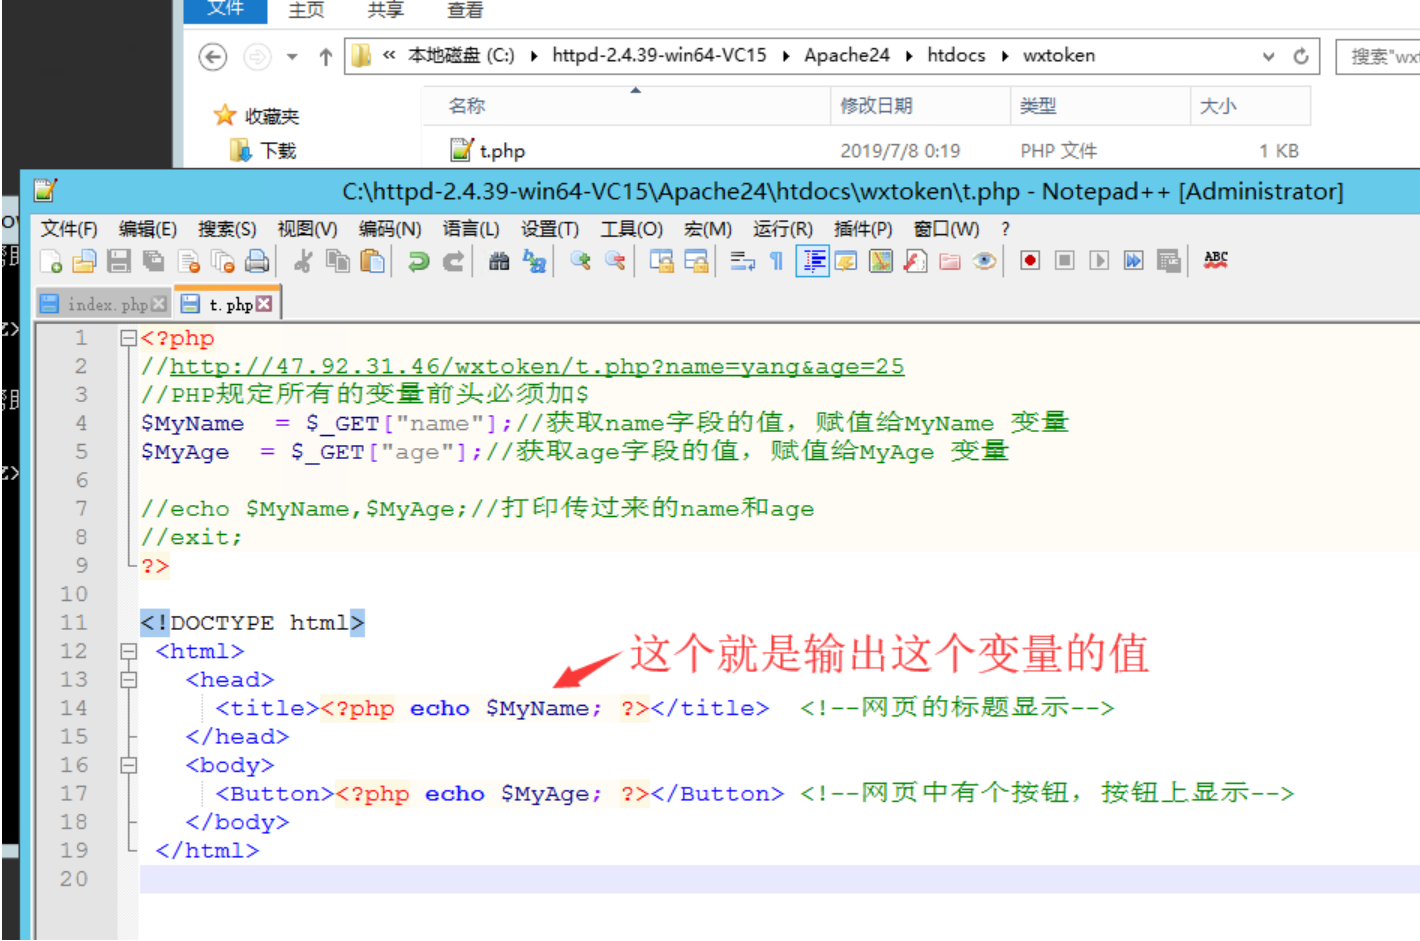This screenshot has height=941, width=1420.
Task: Click the Print icon in toolbar
Action: pos(257,262)
